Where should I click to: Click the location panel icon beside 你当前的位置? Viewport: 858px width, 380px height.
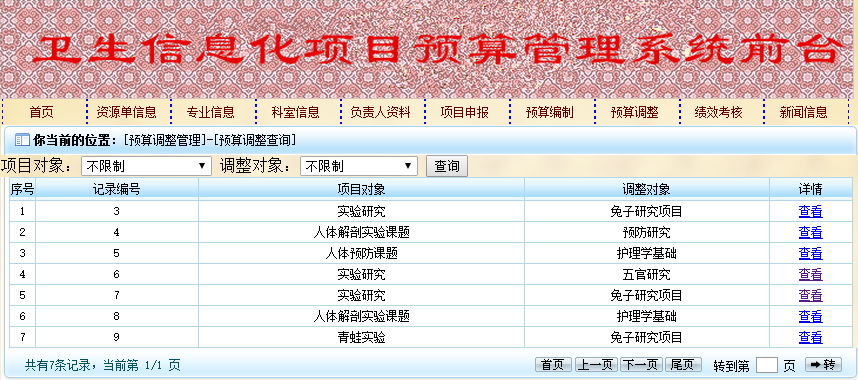[x=22, y=141]
